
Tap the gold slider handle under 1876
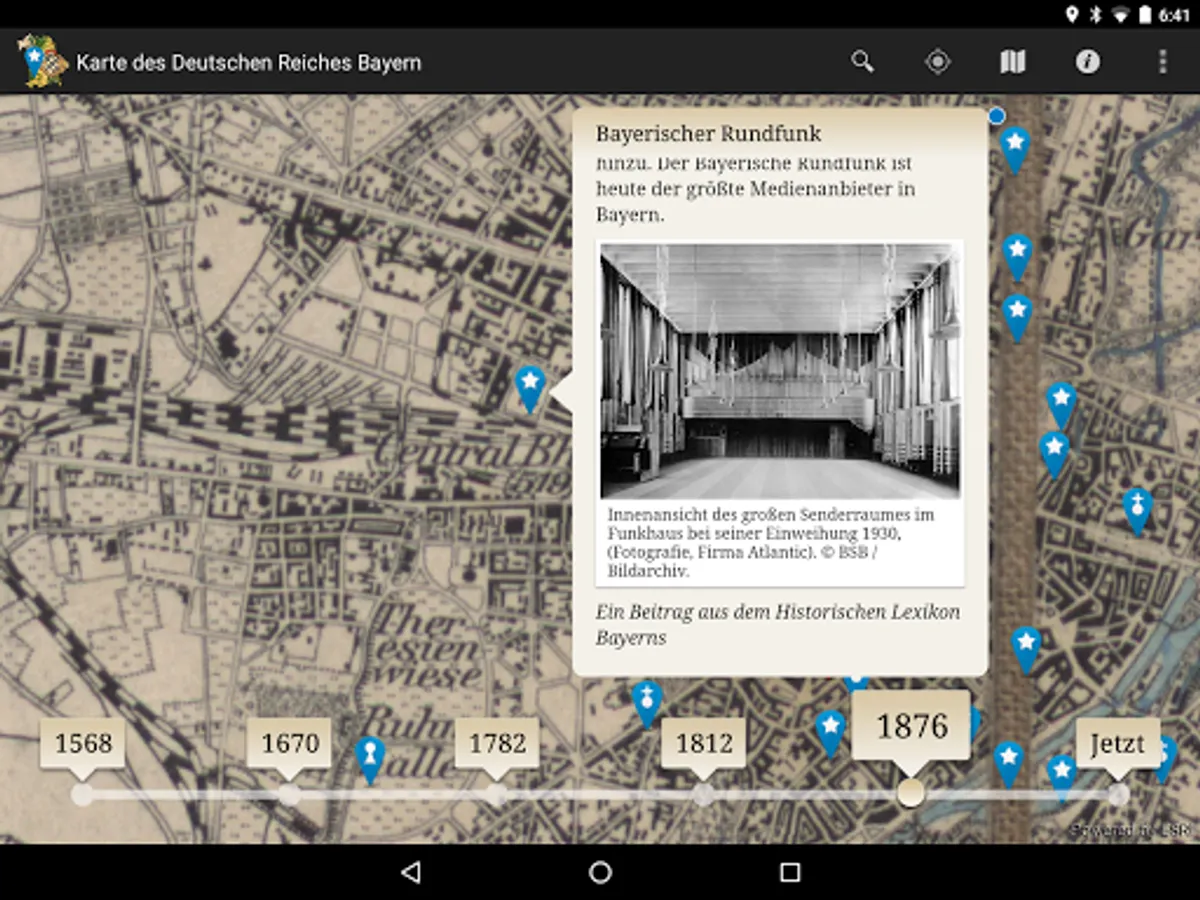pos(911,794)
